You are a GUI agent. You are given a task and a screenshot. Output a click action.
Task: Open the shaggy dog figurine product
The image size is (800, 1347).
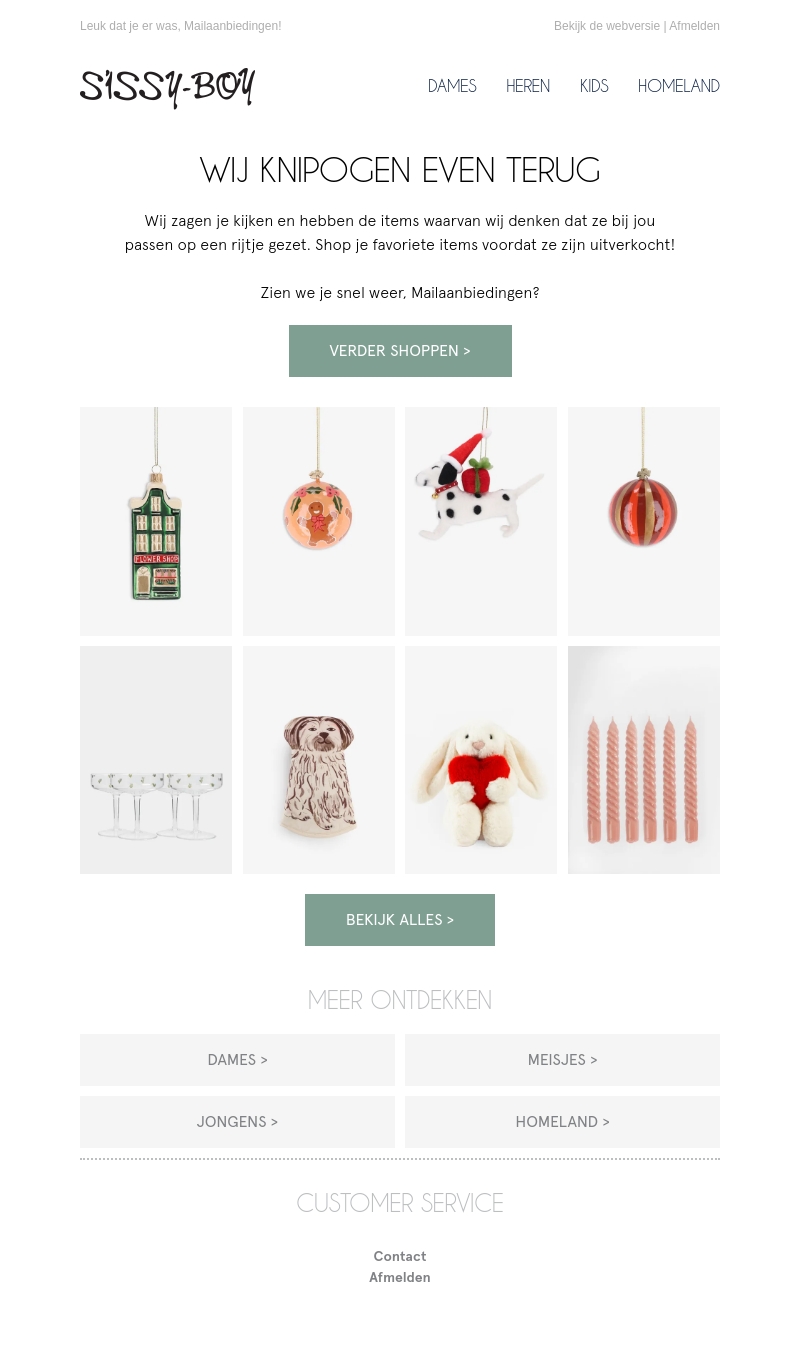[319, 760]
